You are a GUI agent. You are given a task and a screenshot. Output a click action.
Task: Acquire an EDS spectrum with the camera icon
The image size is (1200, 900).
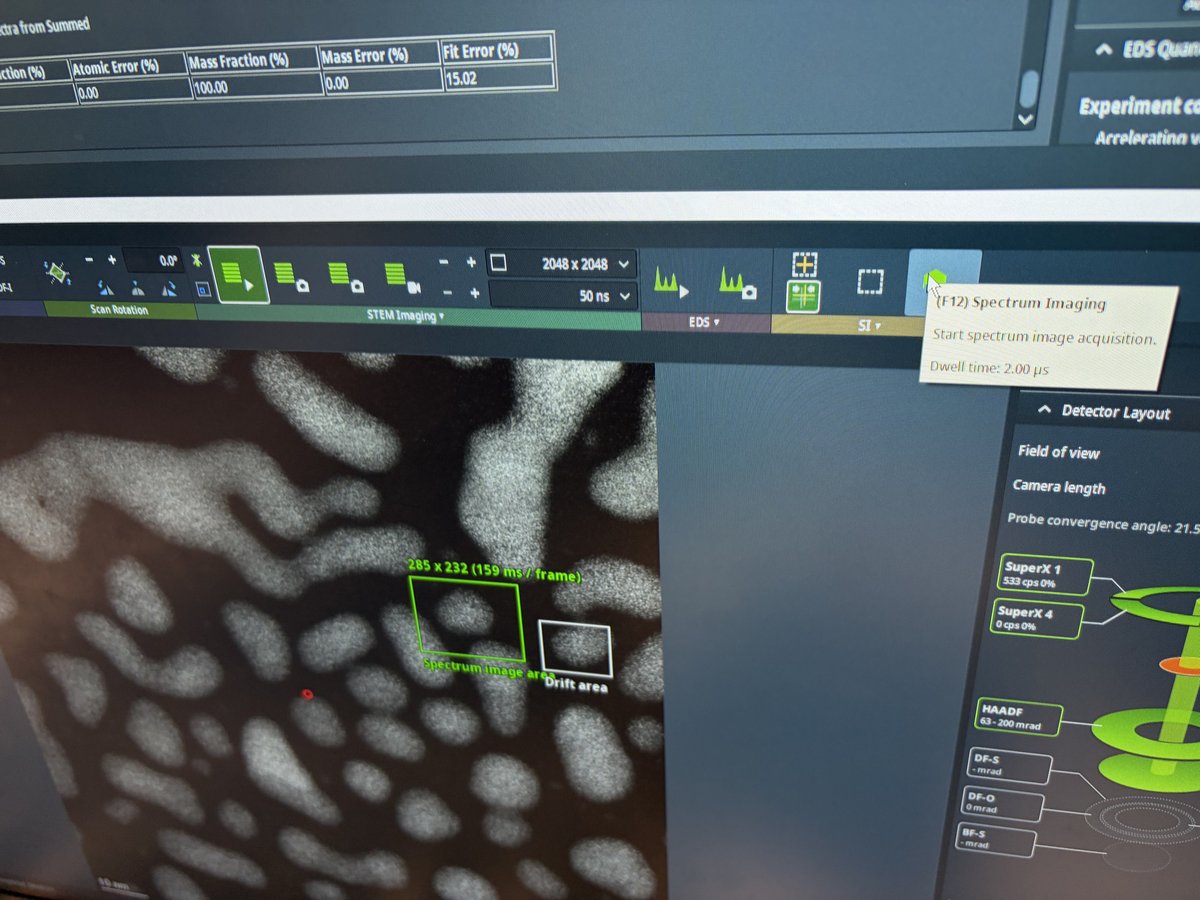coord(736,283)
